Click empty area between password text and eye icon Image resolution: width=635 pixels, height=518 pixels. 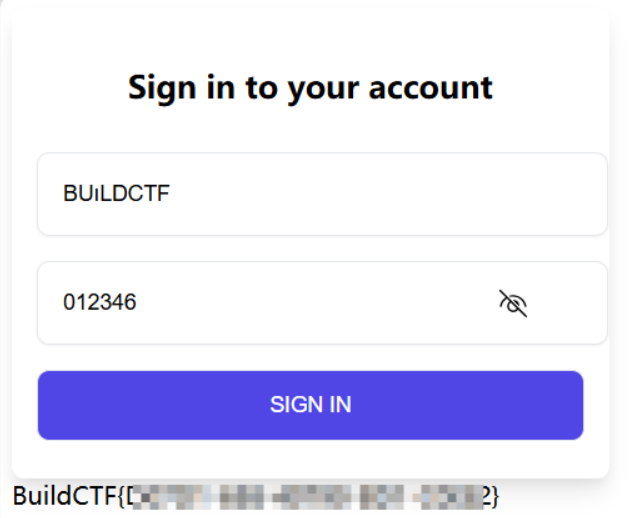click(316, 303)
